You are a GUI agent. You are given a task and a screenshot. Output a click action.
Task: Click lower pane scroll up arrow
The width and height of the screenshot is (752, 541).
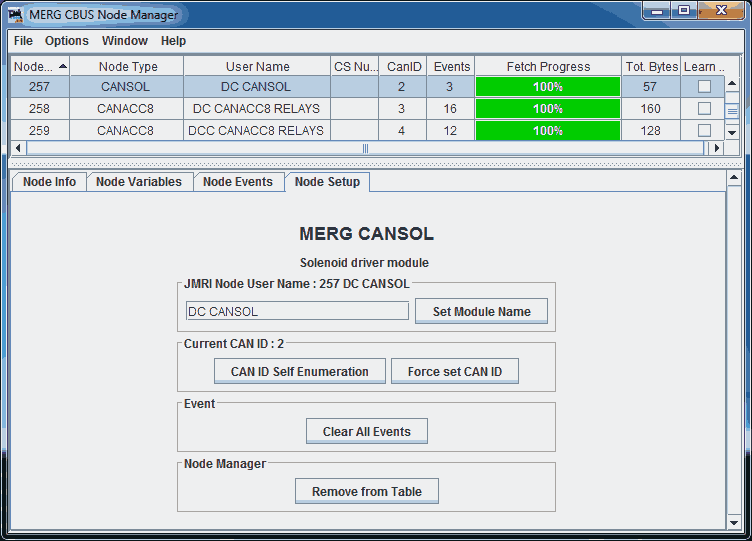point(734,178)
